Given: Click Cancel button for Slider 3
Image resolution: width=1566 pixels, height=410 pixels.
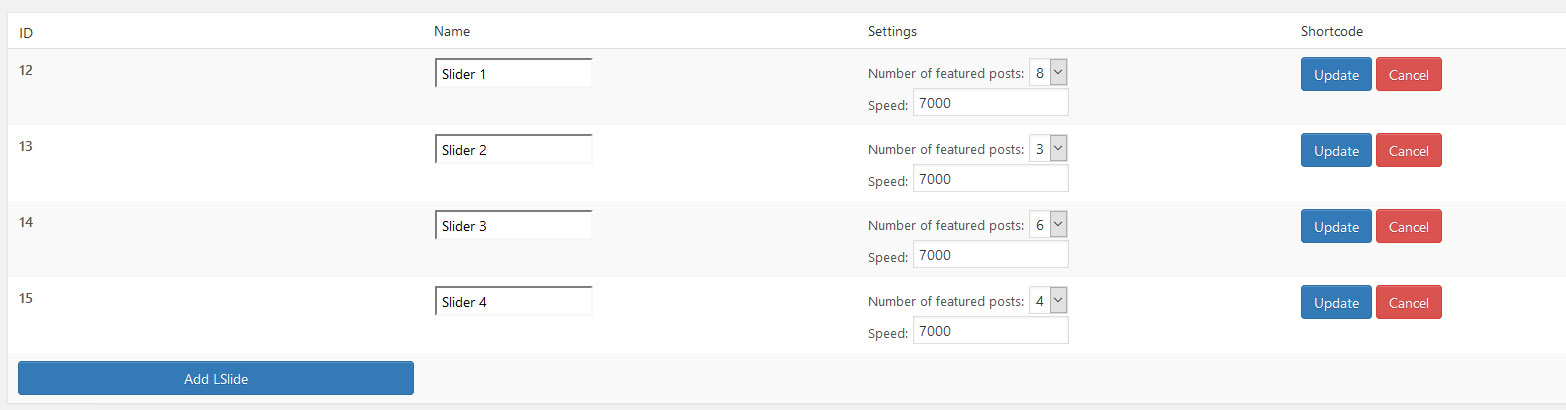Looking at the screenshot, I should [1408, 226].
